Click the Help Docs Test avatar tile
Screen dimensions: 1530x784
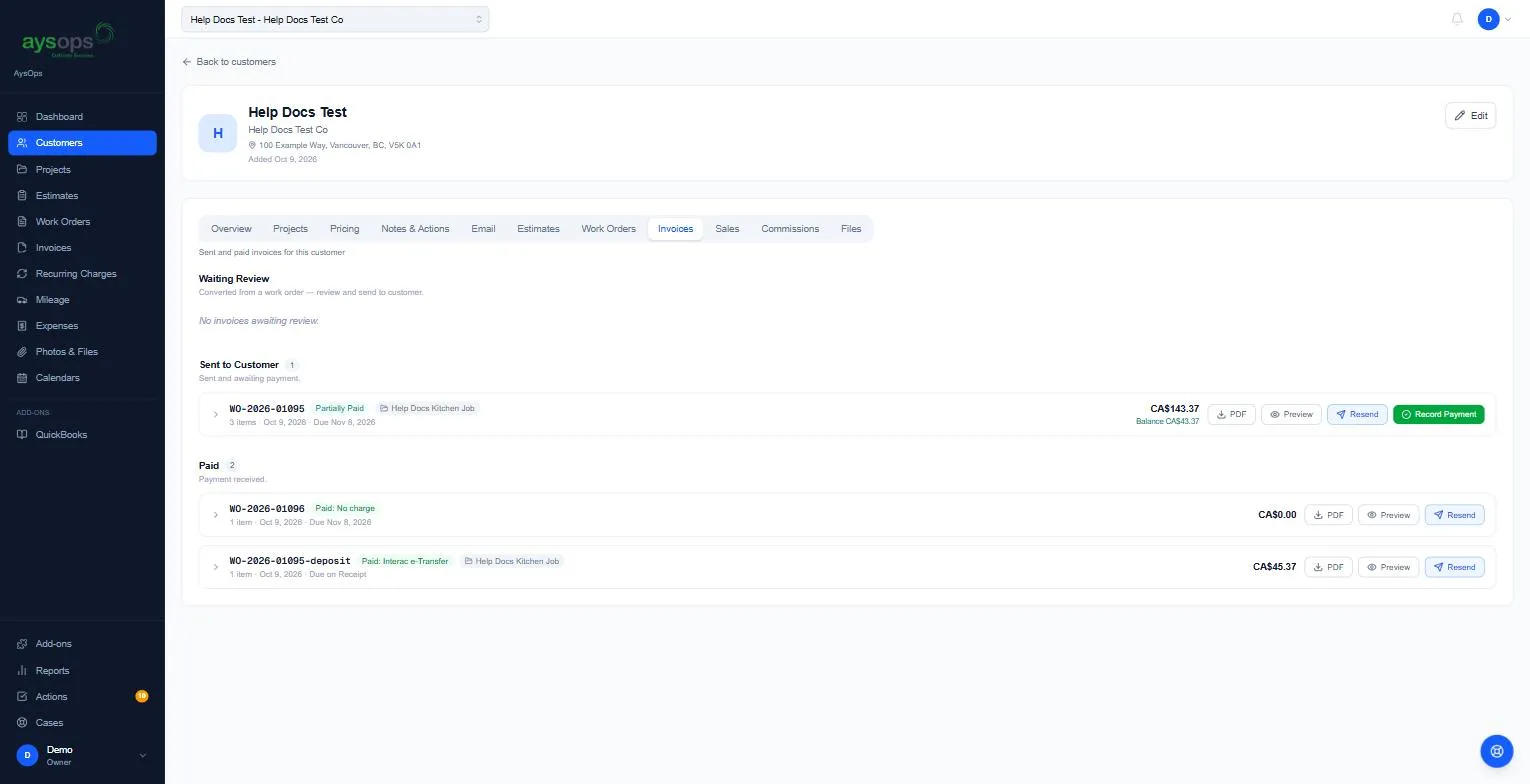click(218, 133)
